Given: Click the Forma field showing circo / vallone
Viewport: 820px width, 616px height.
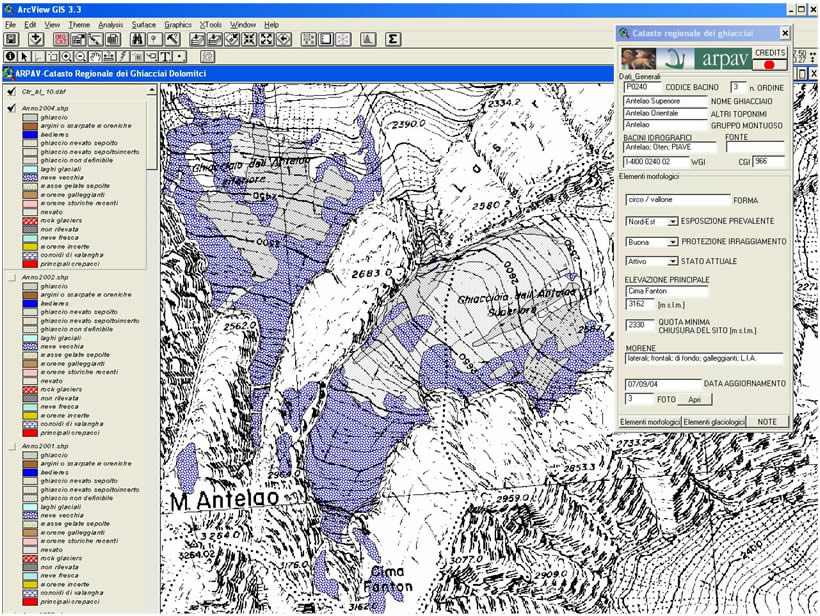Looking at the screenshot, I should (677, 200).
